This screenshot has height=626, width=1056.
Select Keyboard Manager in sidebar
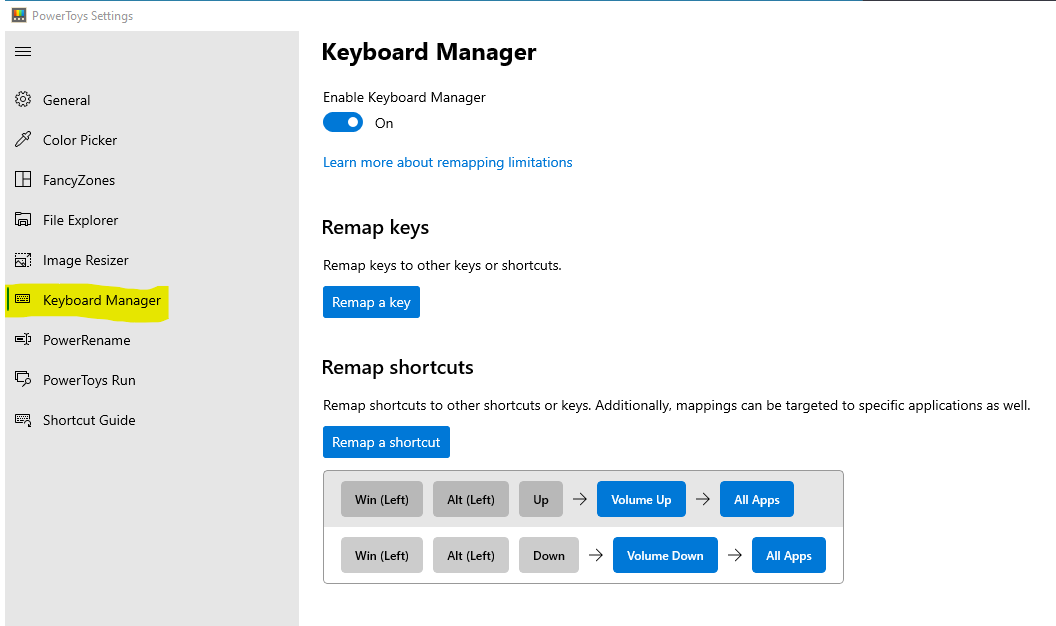[152, 300]
